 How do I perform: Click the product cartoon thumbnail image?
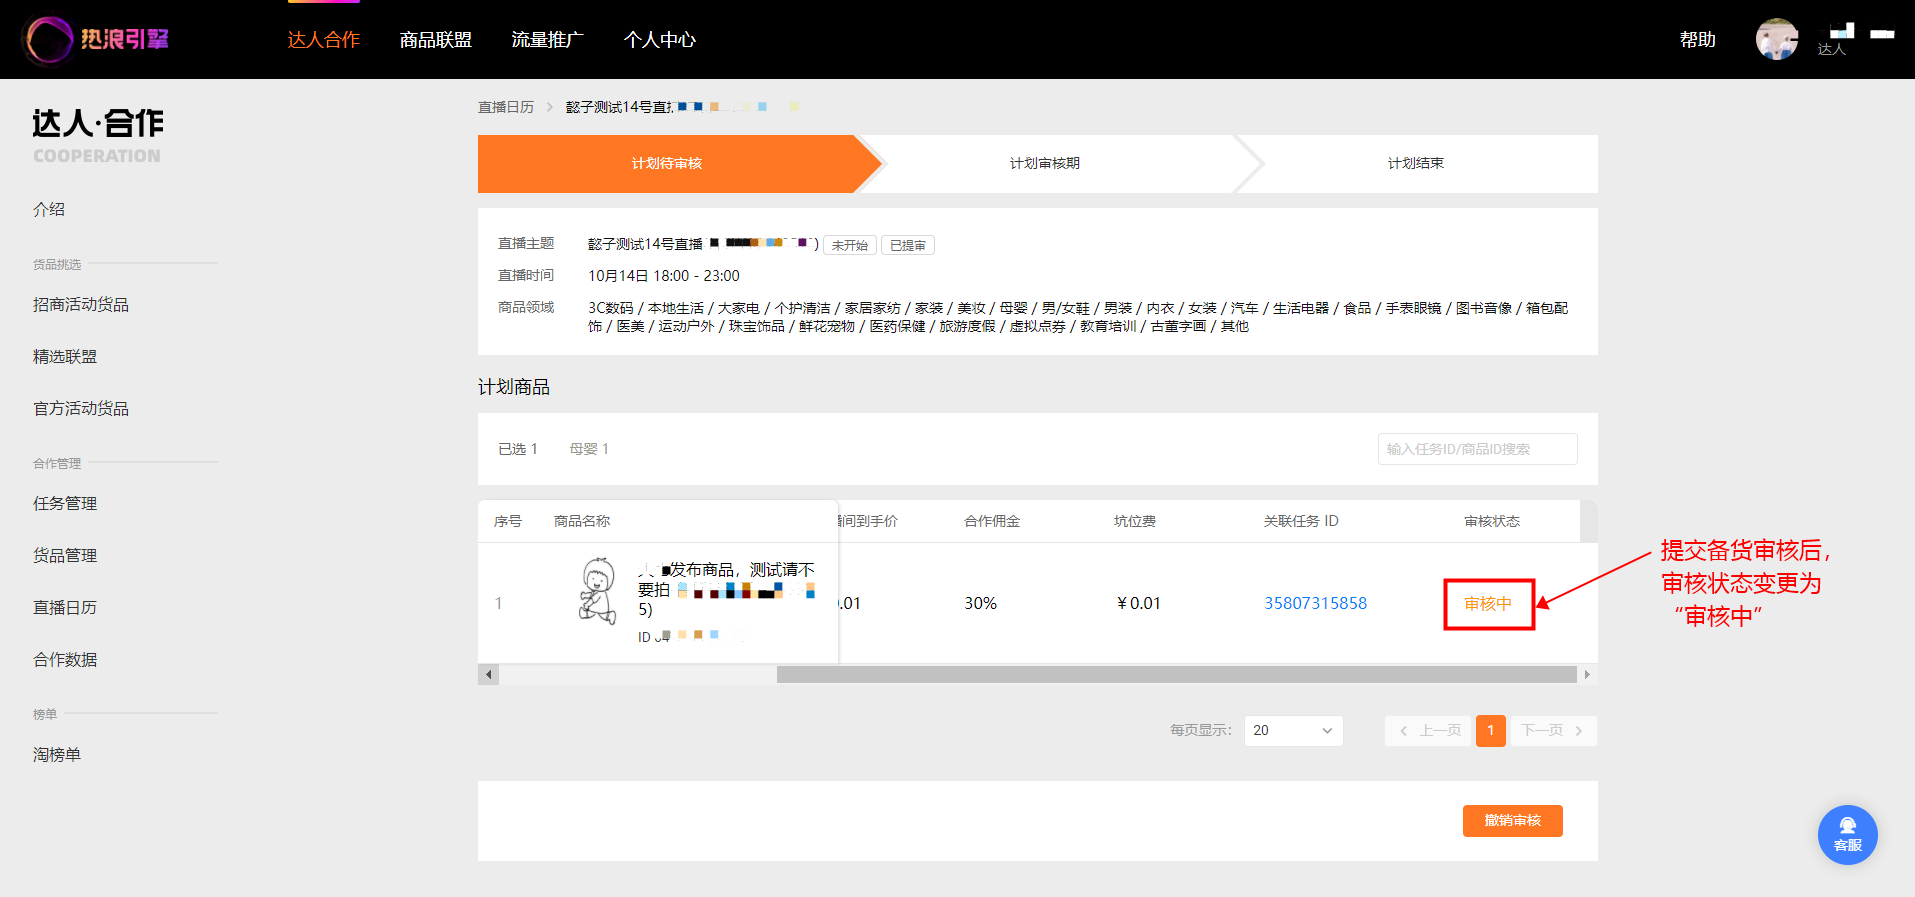coord(598,592)
